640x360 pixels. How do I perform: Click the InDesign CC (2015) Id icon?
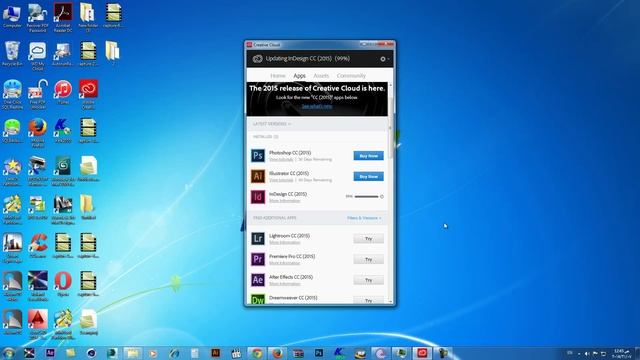point(258,197)
